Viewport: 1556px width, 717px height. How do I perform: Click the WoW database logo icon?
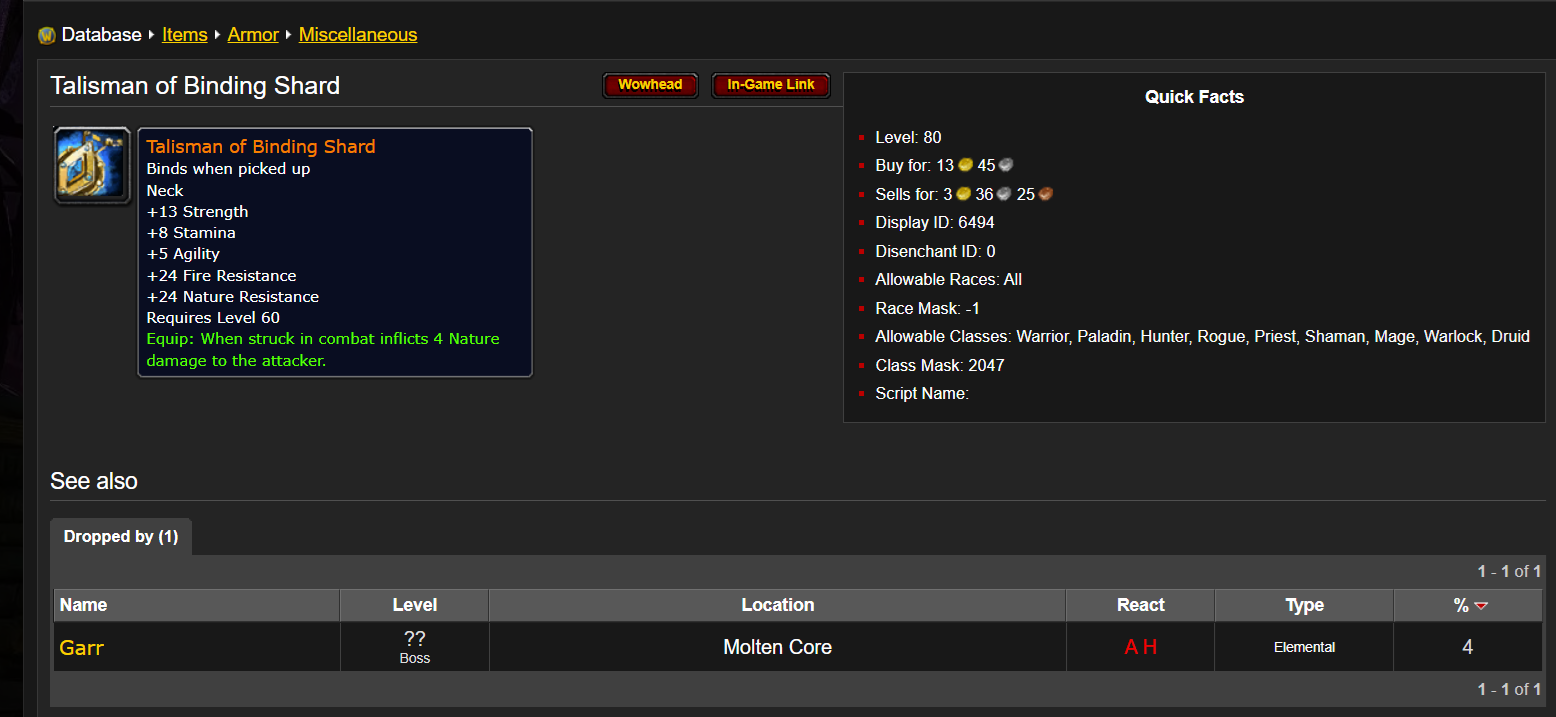pos(46,36)
